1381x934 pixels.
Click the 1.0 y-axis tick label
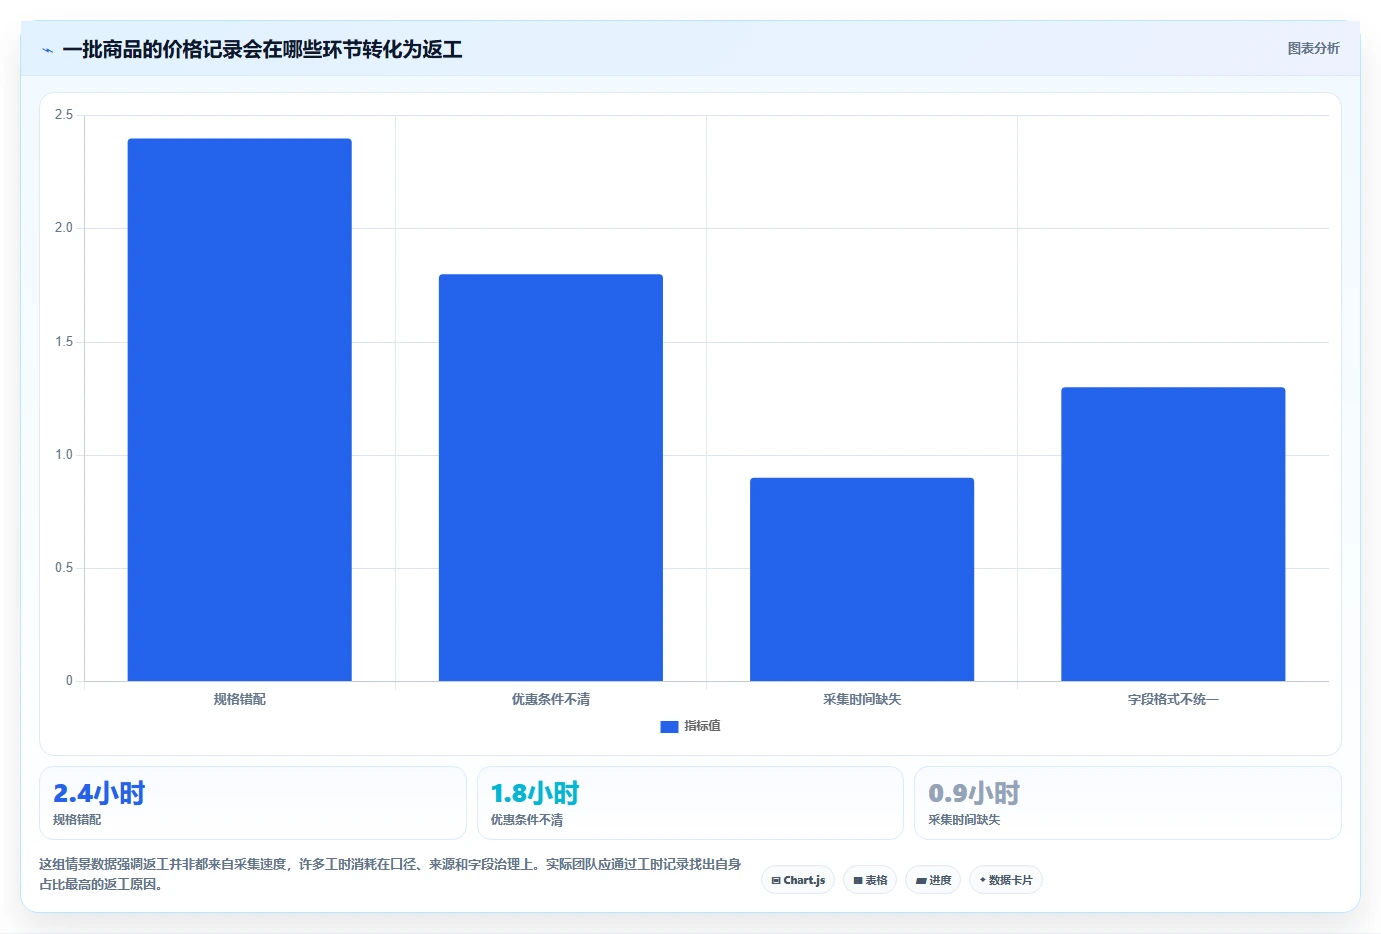(64, 455)
